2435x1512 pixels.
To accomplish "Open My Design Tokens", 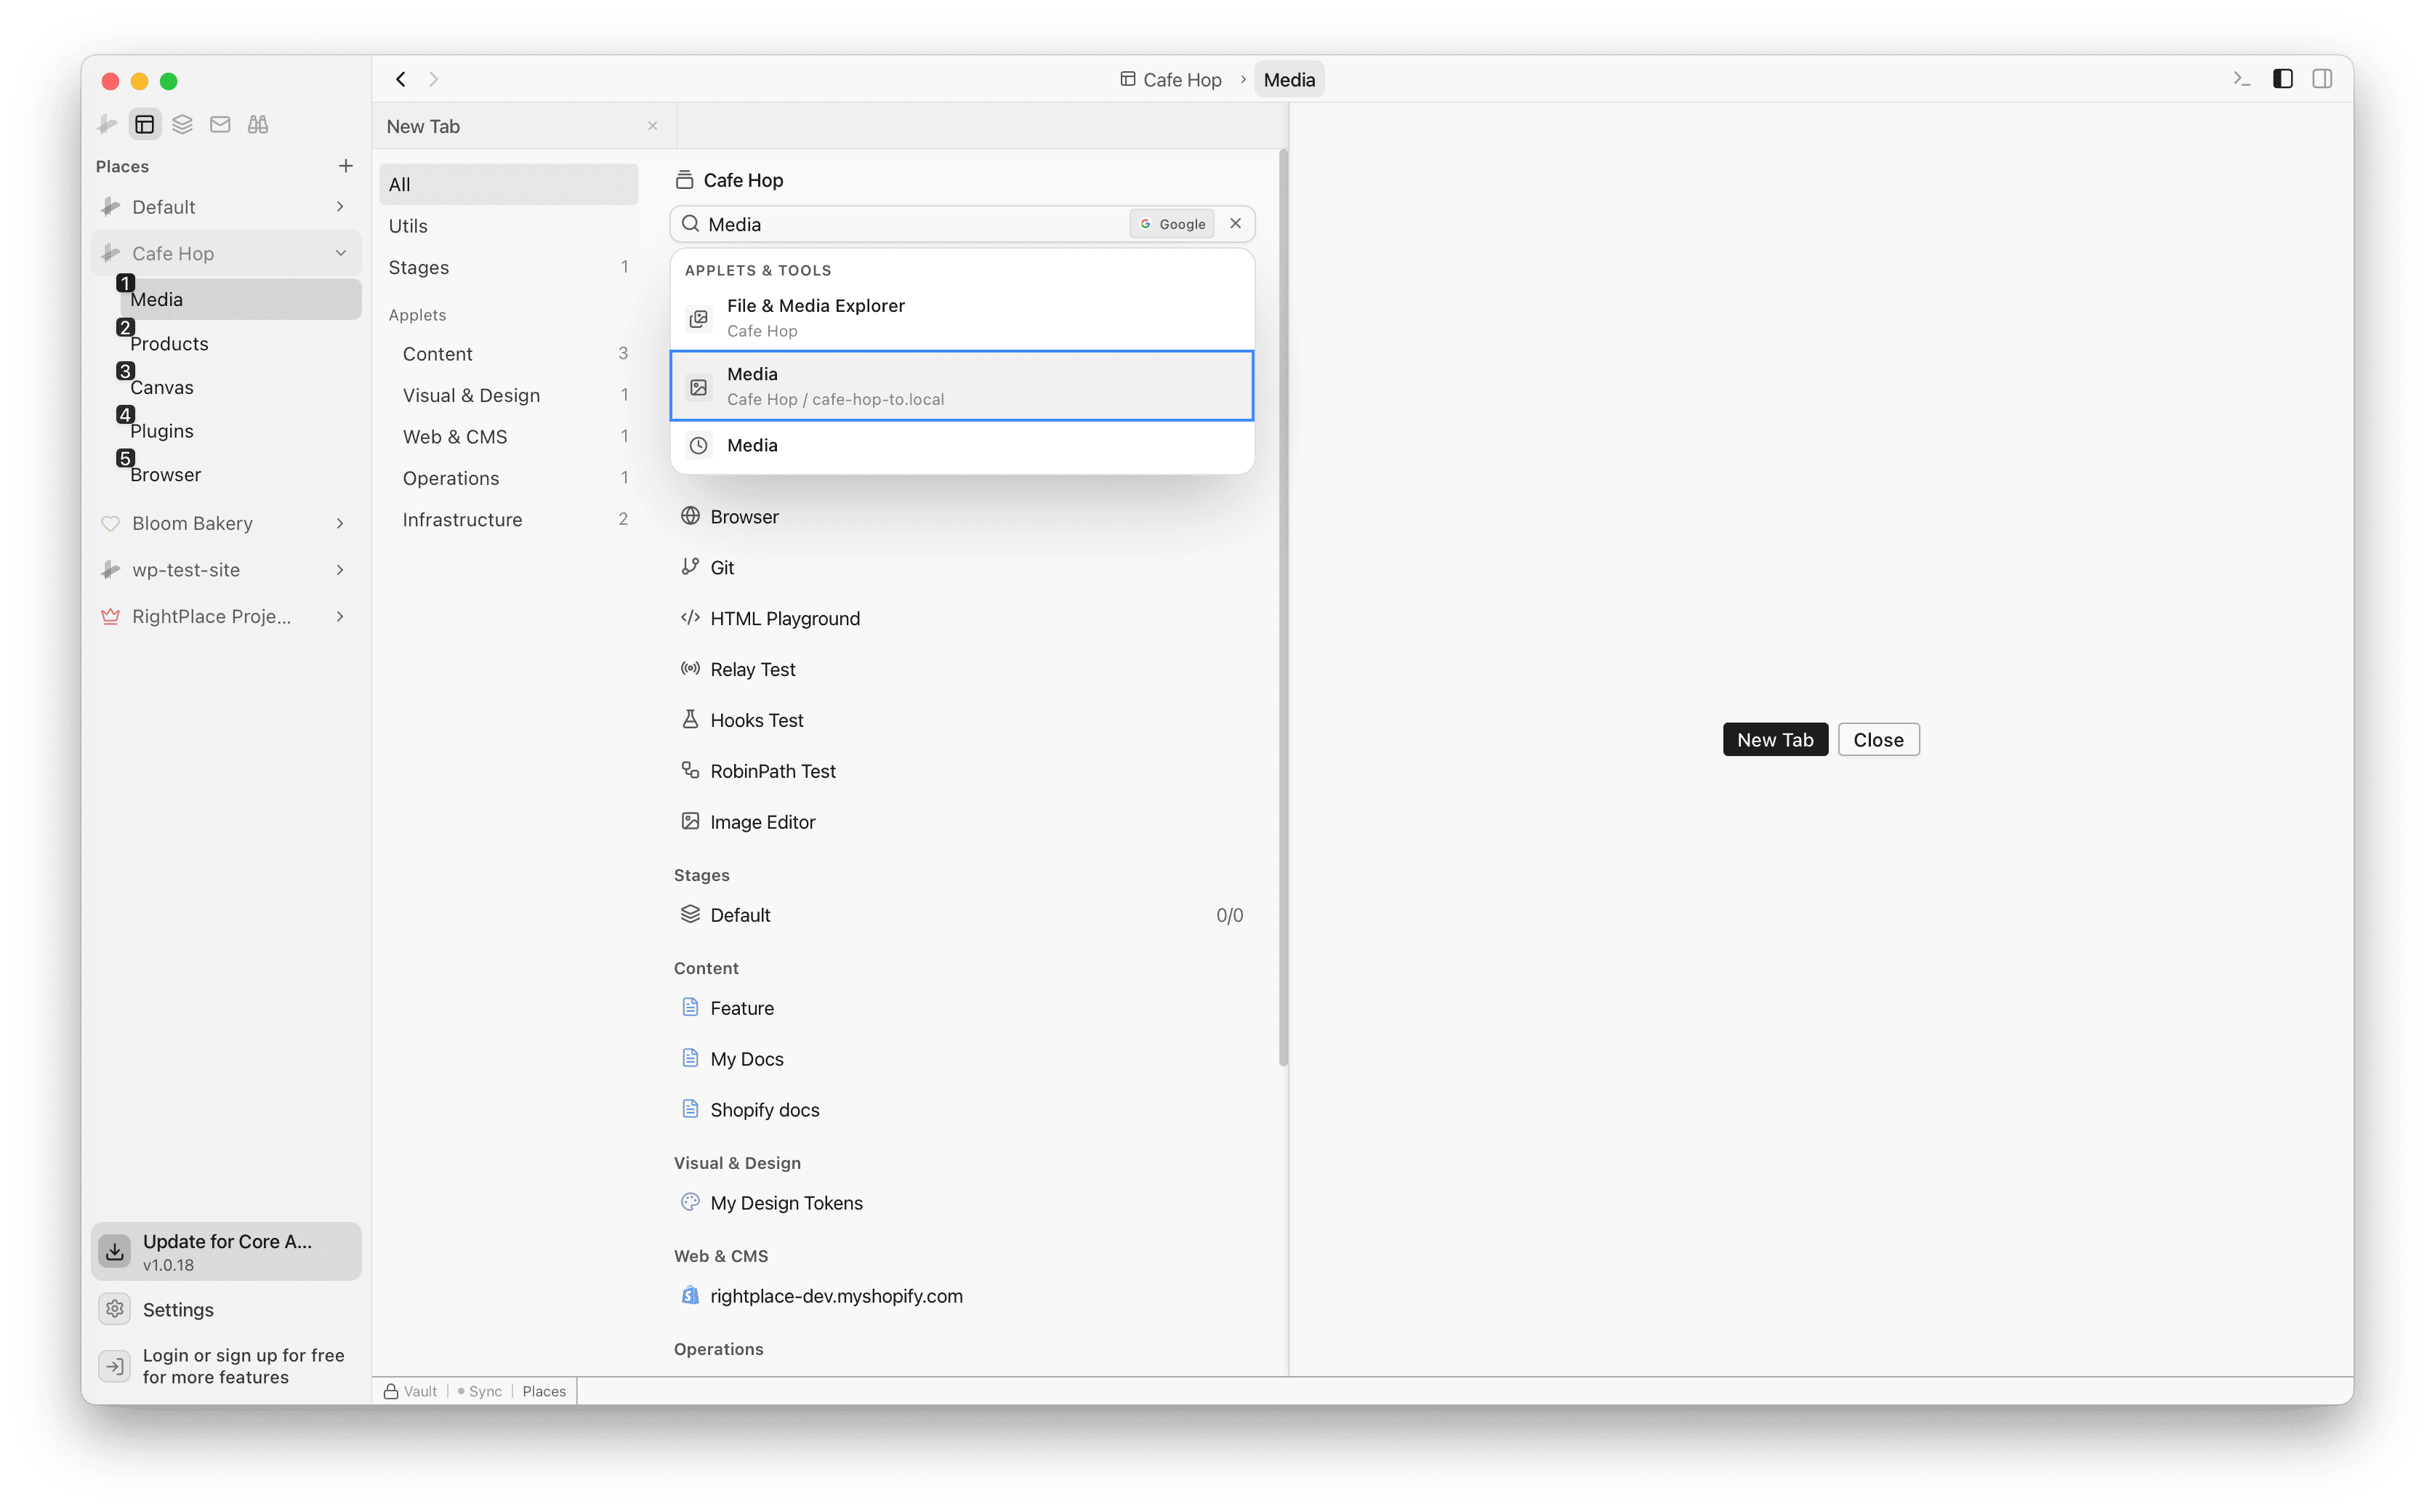I will tap(961, 1203).
